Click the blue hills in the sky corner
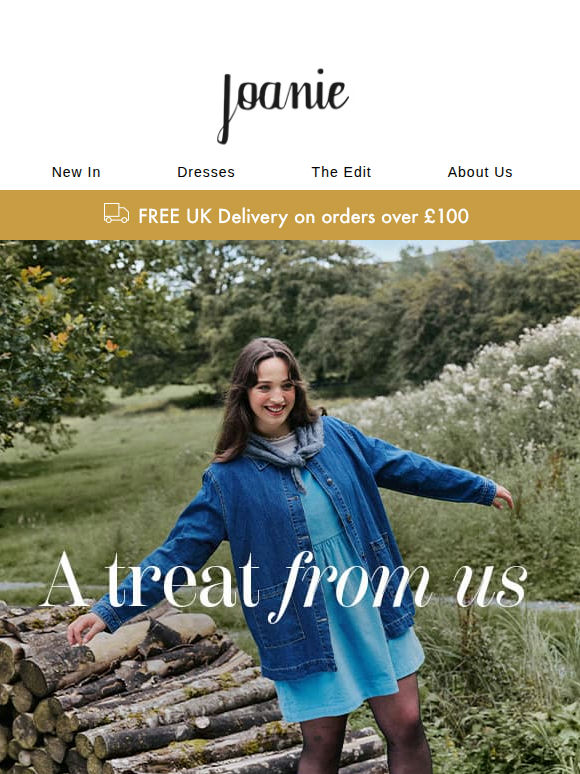The width and height of the screenshot is (580, 774). point(533,249)
